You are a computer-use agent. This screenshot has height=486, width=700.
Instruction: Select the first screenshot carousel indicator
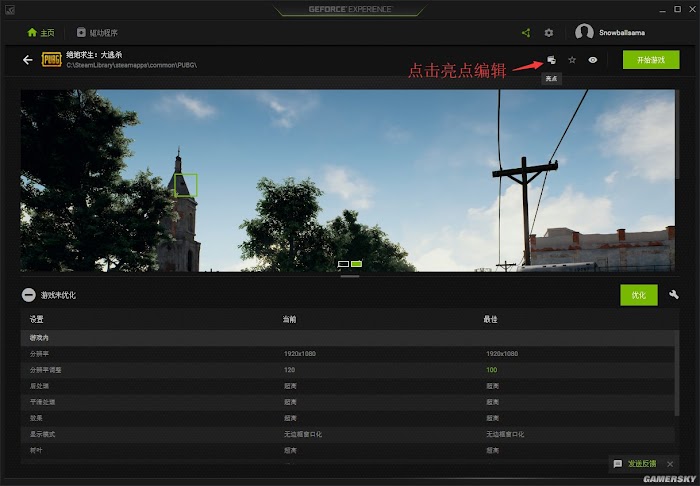[x=343, y=264]
